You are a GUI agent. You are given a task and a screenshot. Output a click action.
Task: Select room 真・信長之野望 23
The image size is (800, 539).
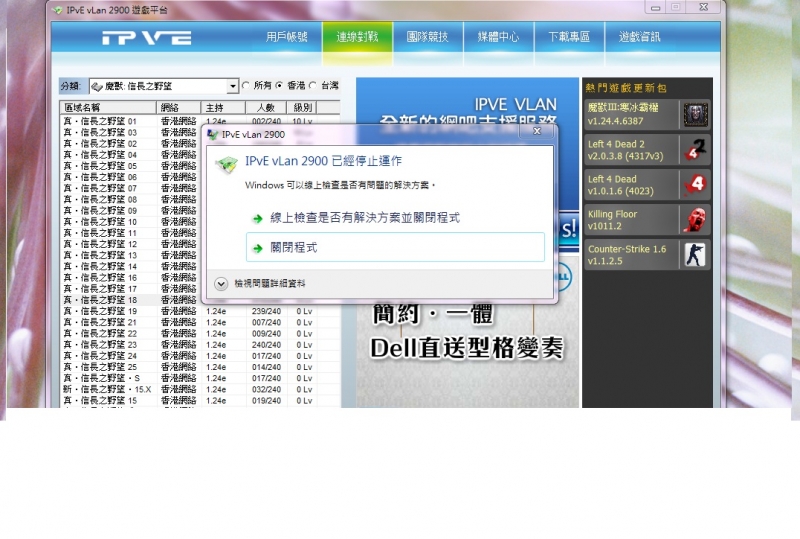100,345
